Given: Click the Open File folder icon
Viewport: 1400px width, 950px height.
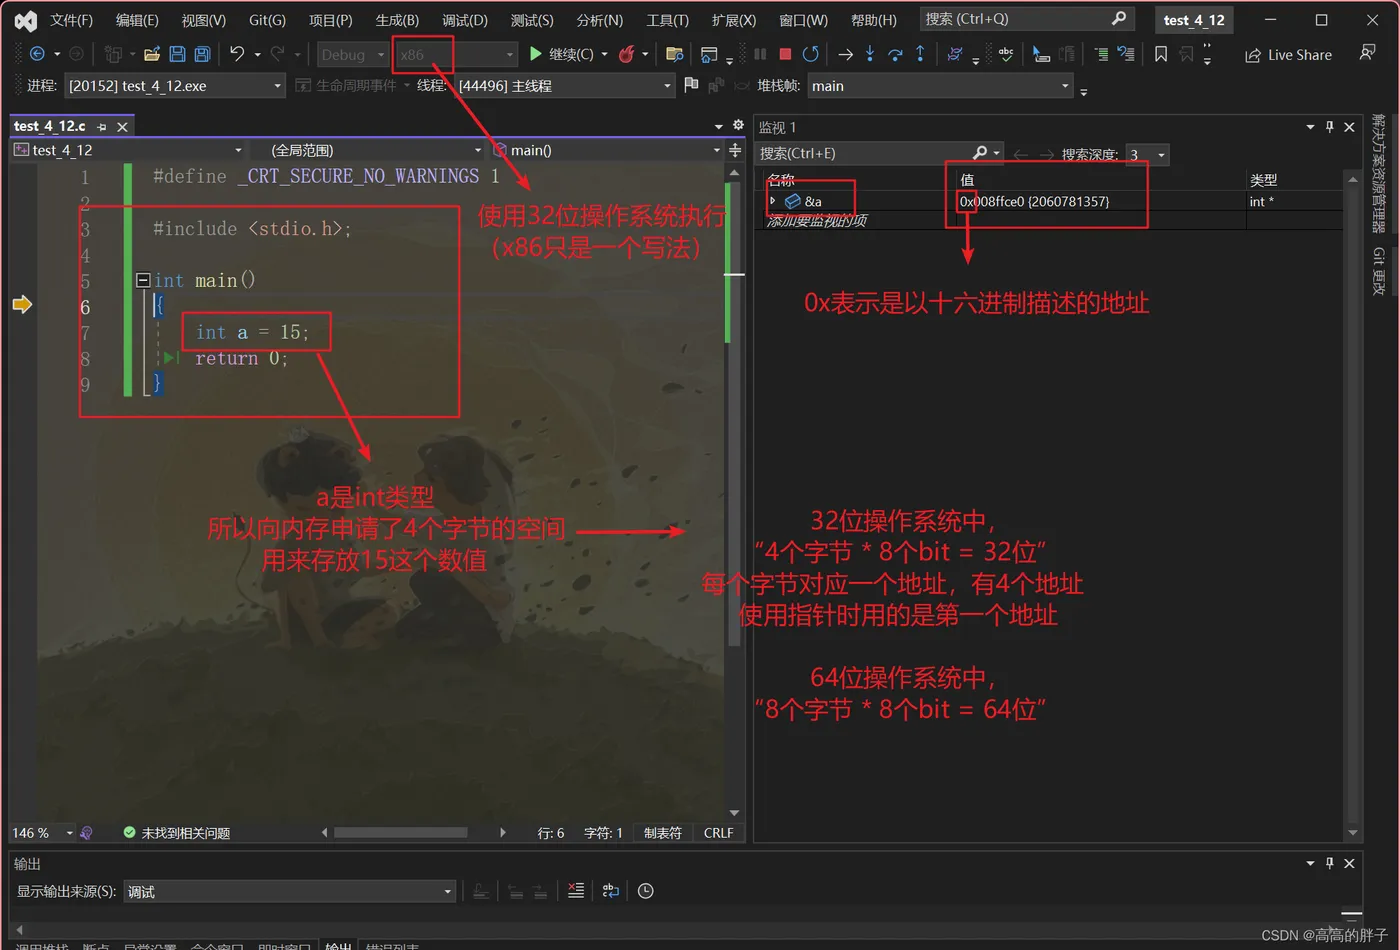Looking at the screenshot, I should tap(152, 54).
